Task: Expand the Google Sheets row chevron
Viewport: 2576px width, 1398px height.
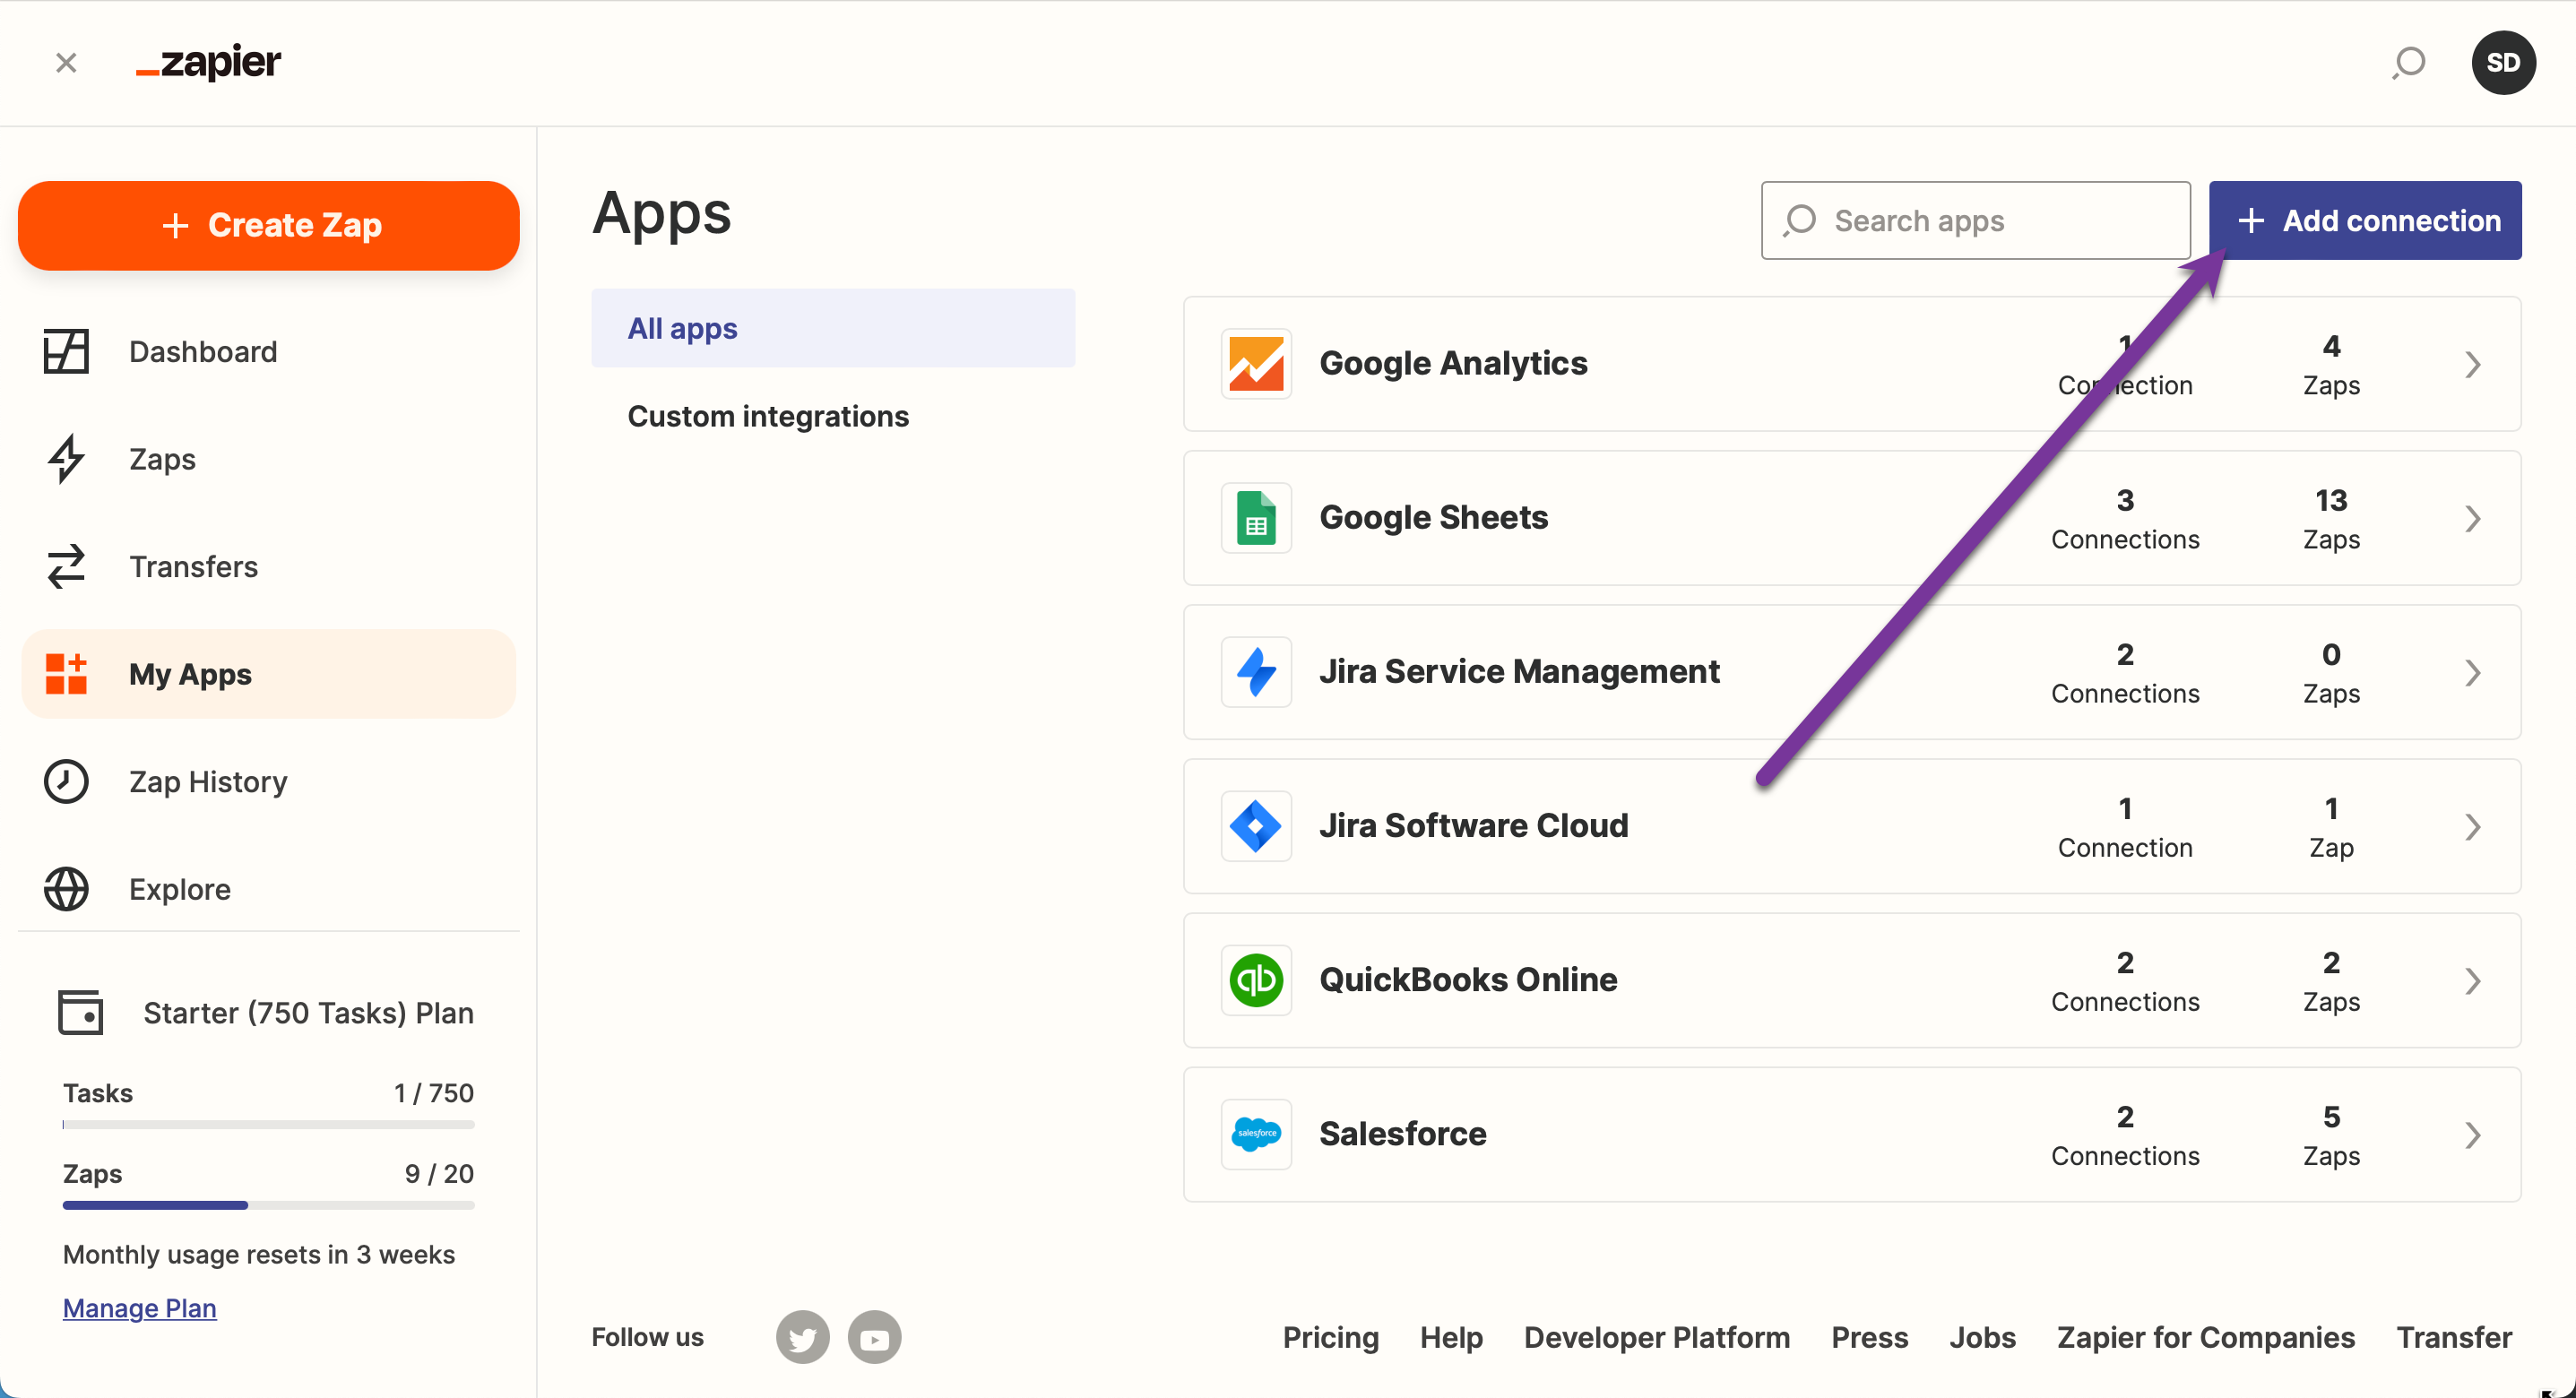Action: point(2473,518)
